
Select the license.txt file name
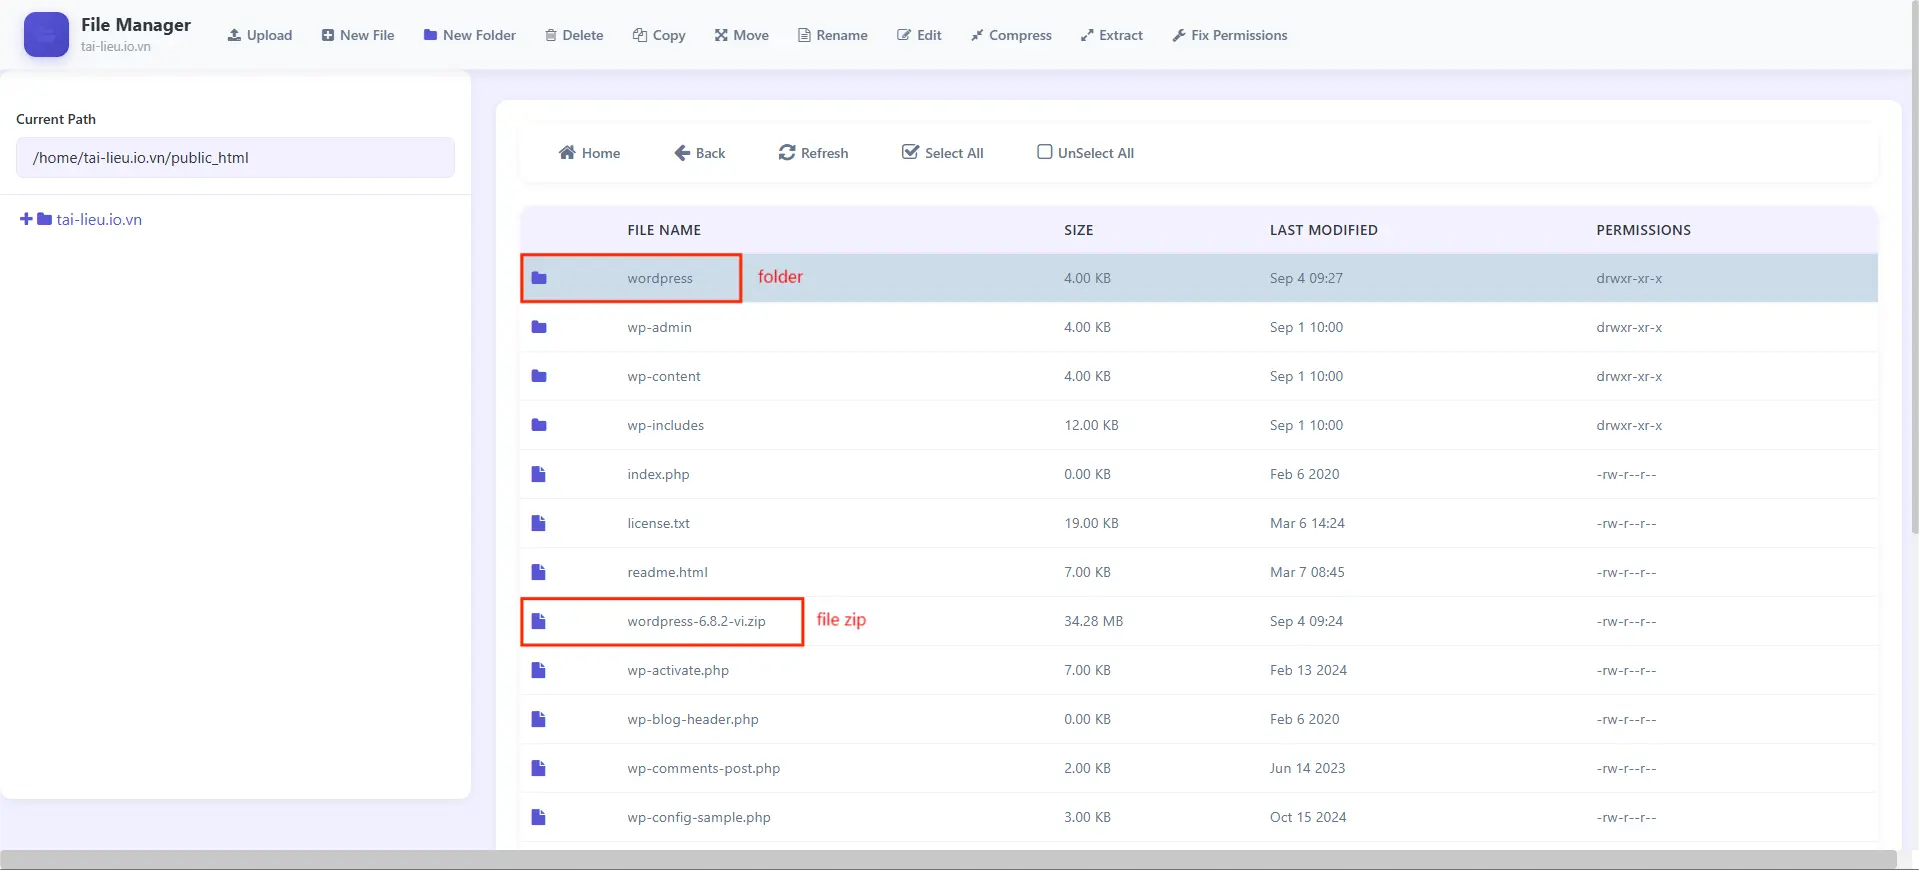tap(658, 523)
